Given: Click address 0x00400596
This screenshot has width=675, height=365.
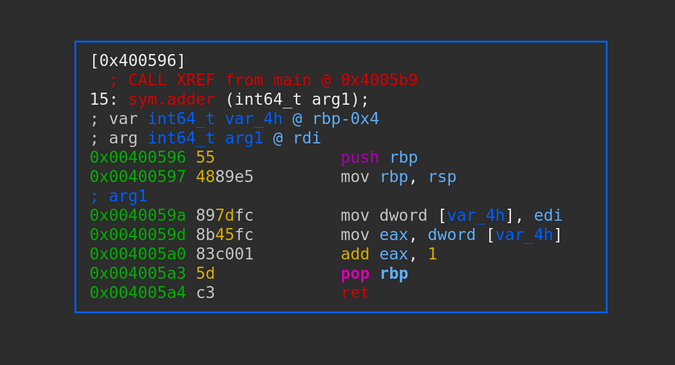Looking at the screenshot, I should (138, 158).
